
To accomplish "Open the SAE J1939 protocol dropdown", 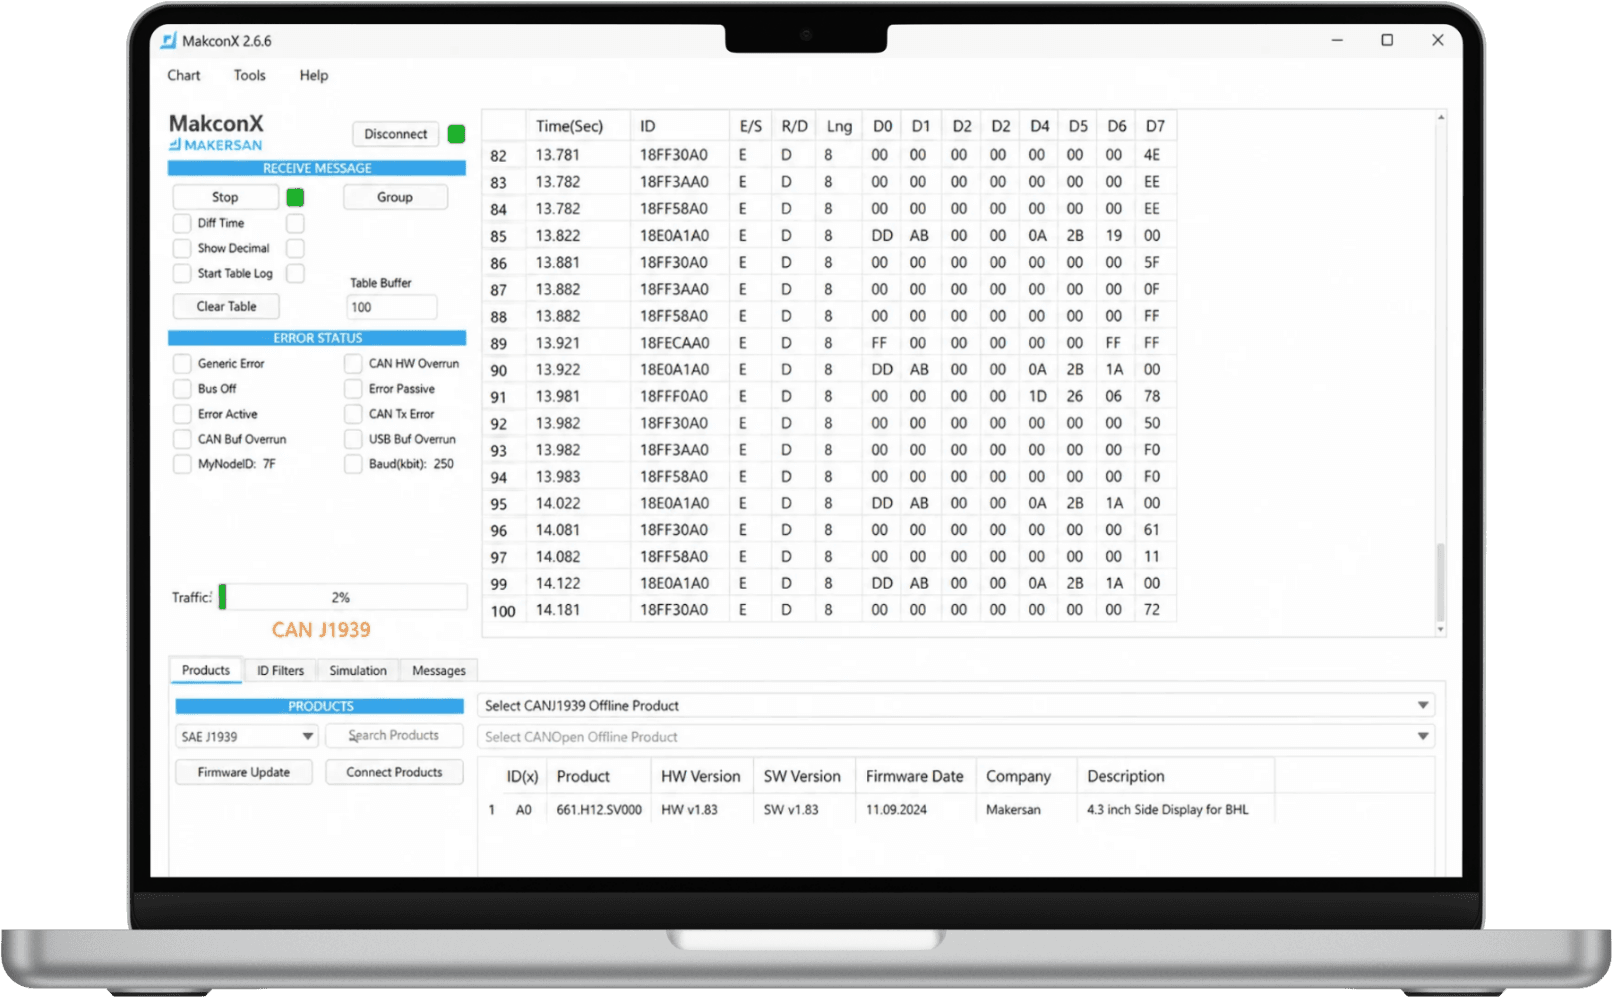I will click(247, 736).
